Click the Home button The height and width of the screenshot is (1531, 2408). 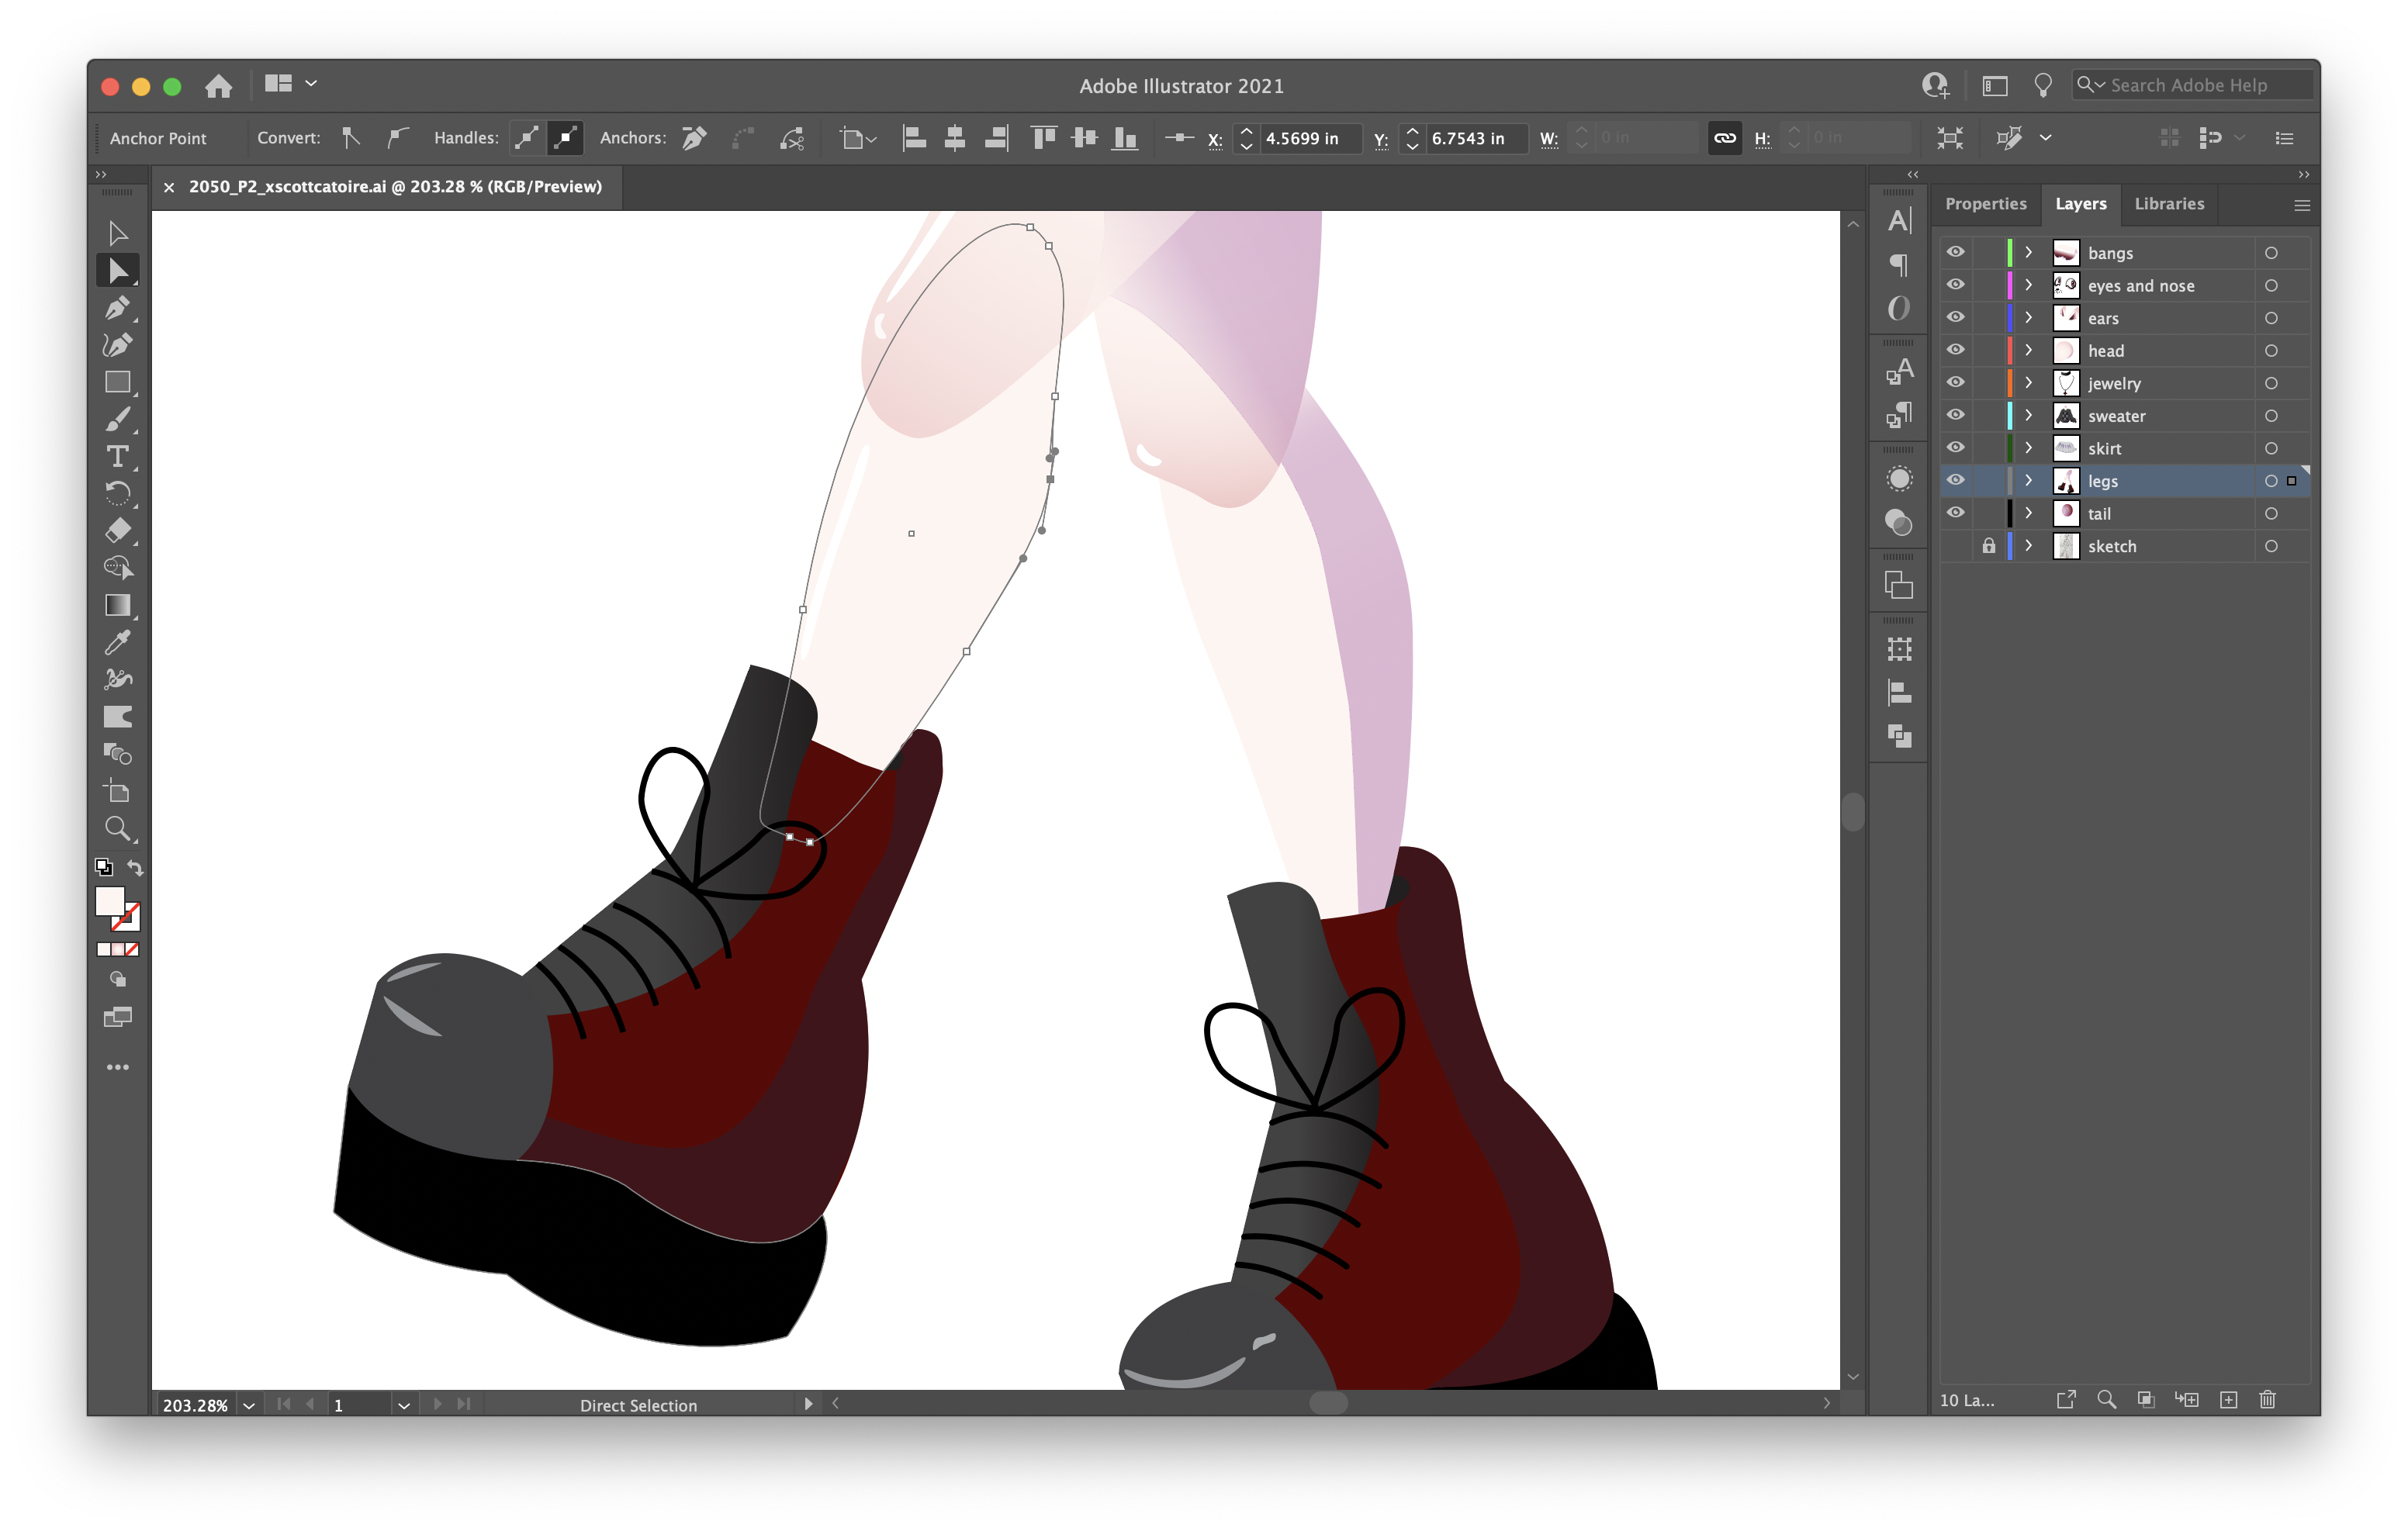pos(218,86)
